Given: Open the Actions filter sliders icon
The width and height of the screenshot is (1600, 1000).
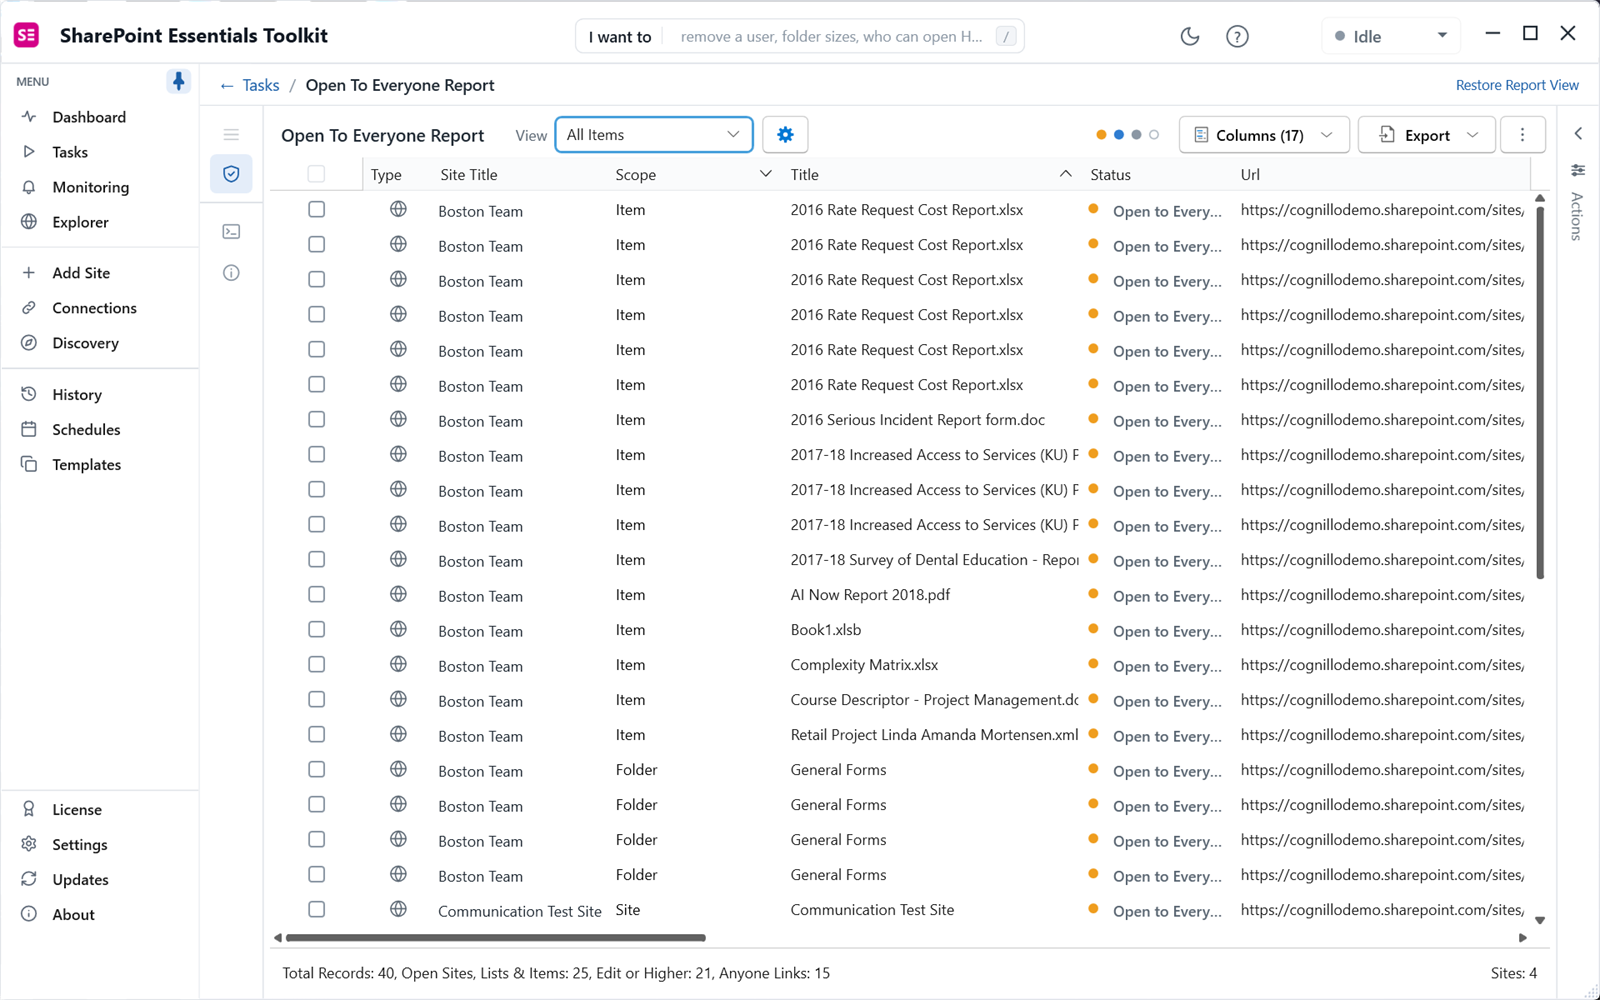Looking at the screenshot, I should [1578, 170].
